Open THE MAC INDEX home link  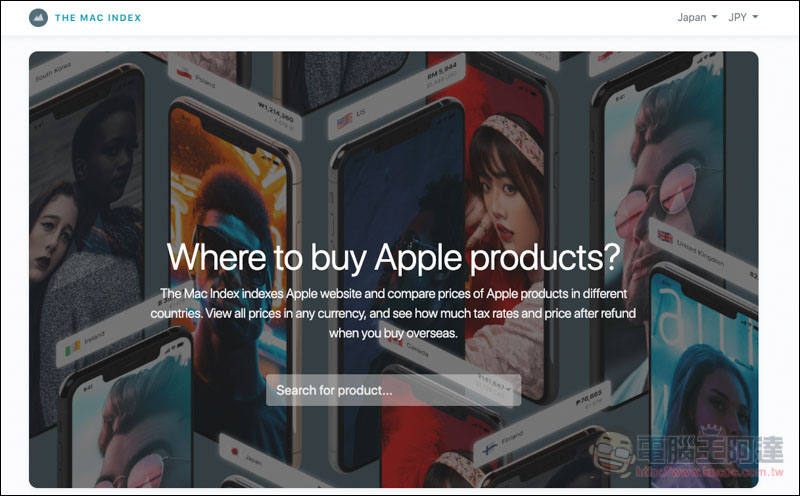[x=98, y=18]
